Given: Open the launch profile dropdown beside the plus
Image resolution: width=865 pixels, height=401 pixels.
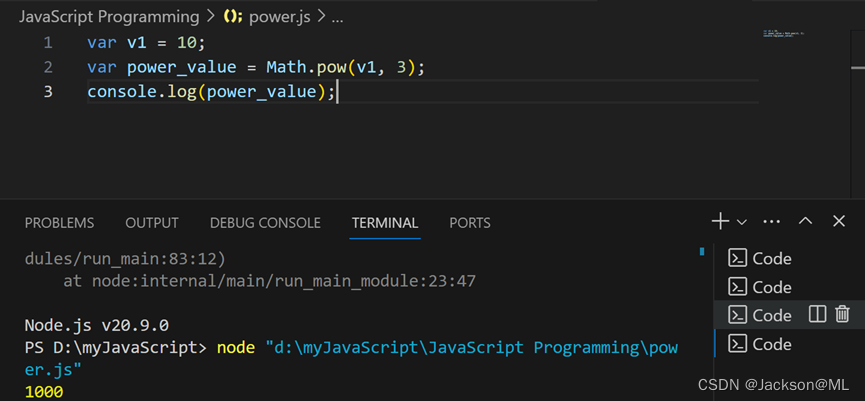Looking at the screenshot, I should tap(742, 221).
